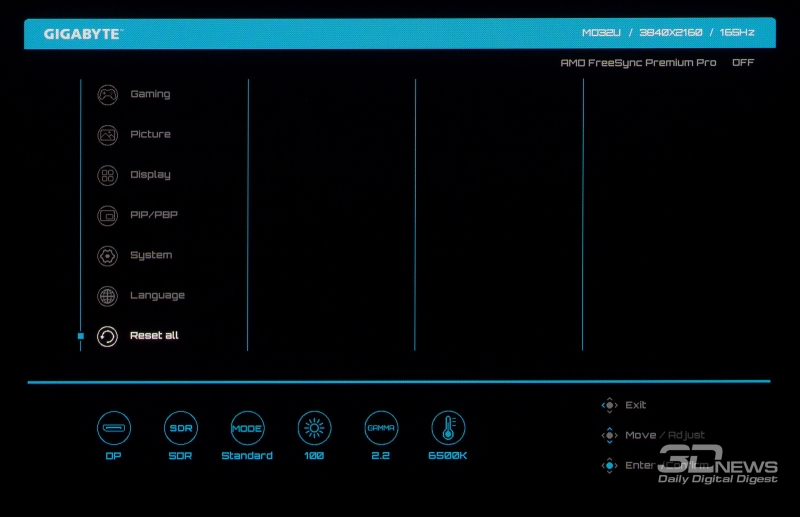Click the DP input port icon
The image size is (800, 517).
(113, 428)
